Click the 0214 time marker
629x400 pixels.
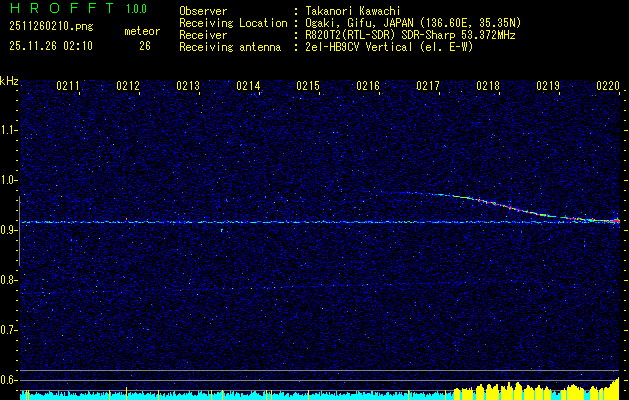point(248,87)
